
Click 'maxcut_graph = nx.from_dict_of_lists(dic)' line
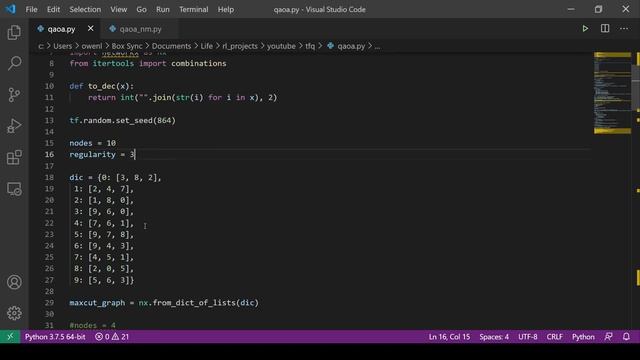coord(164,303)
